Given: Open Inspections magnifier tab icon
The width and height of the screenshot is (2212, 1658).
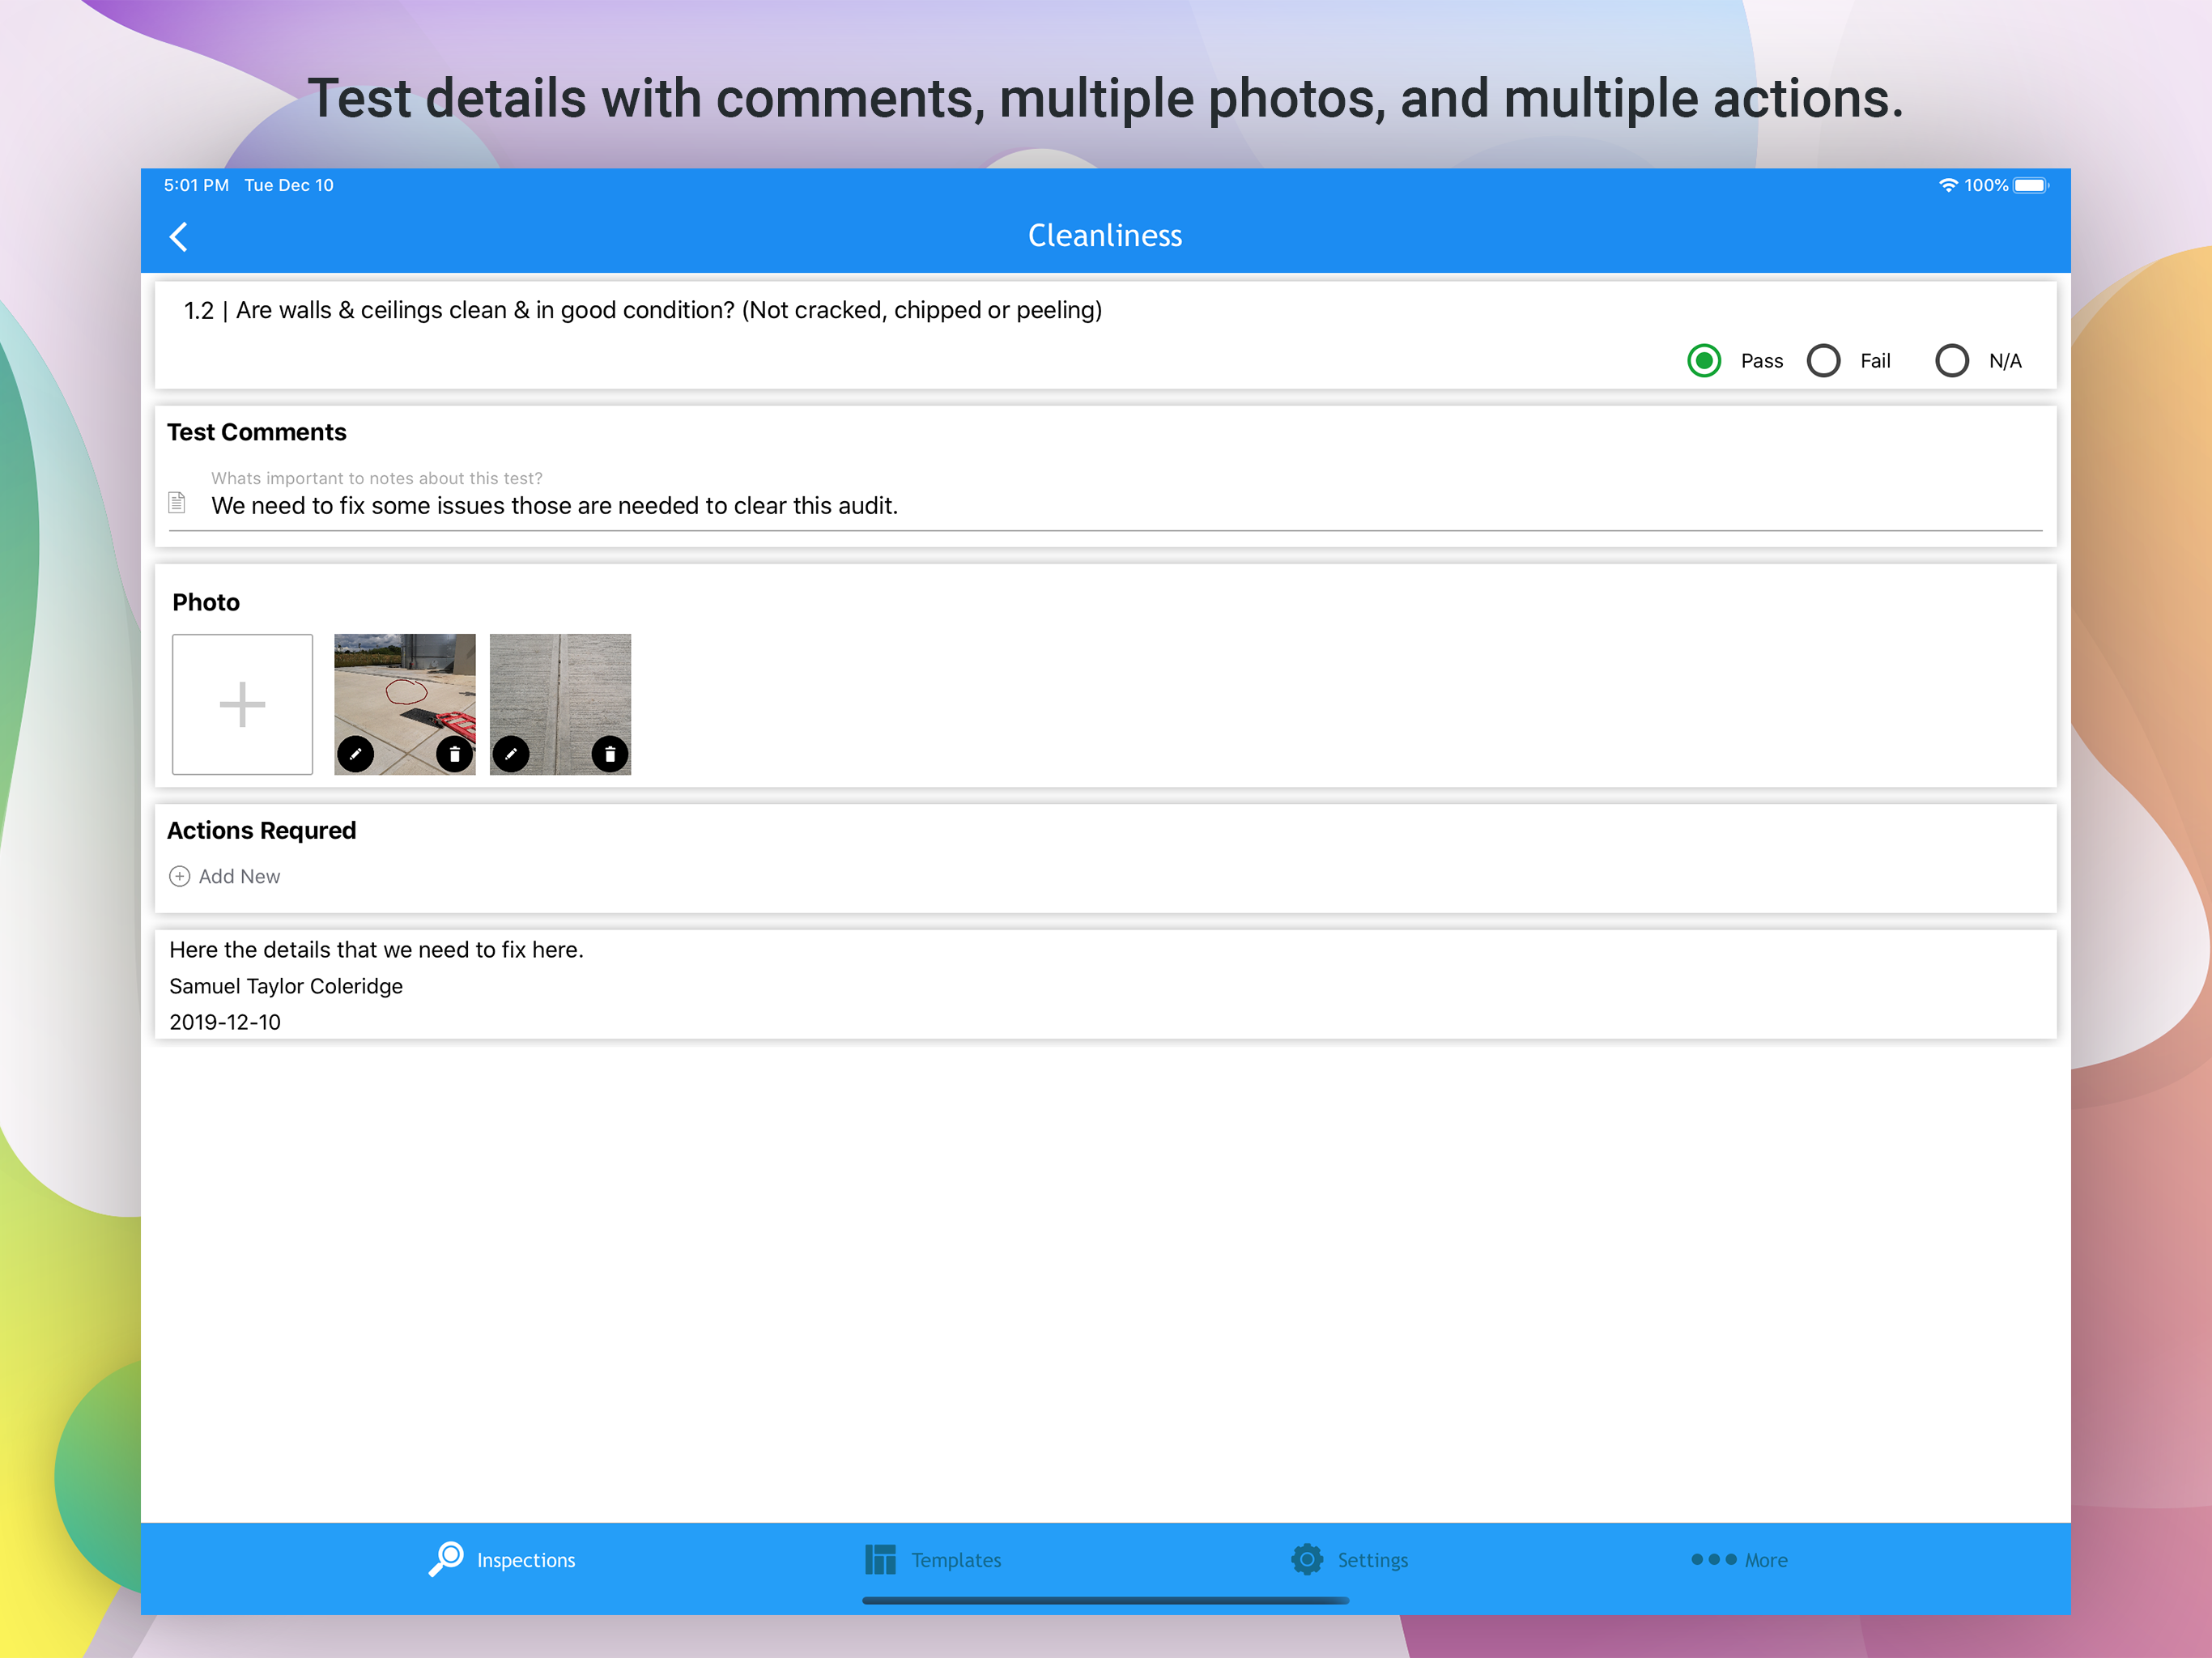Looking at the screenshot, I should click(x=446, y=1559).
